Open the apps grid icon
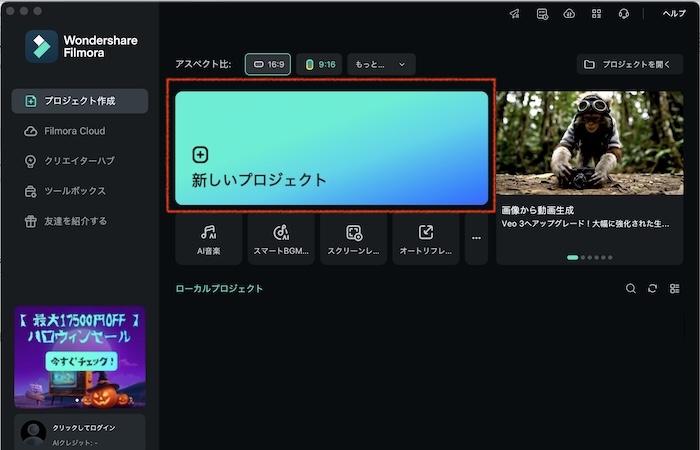Screen dimensions: 700x450 pos(596,14)
